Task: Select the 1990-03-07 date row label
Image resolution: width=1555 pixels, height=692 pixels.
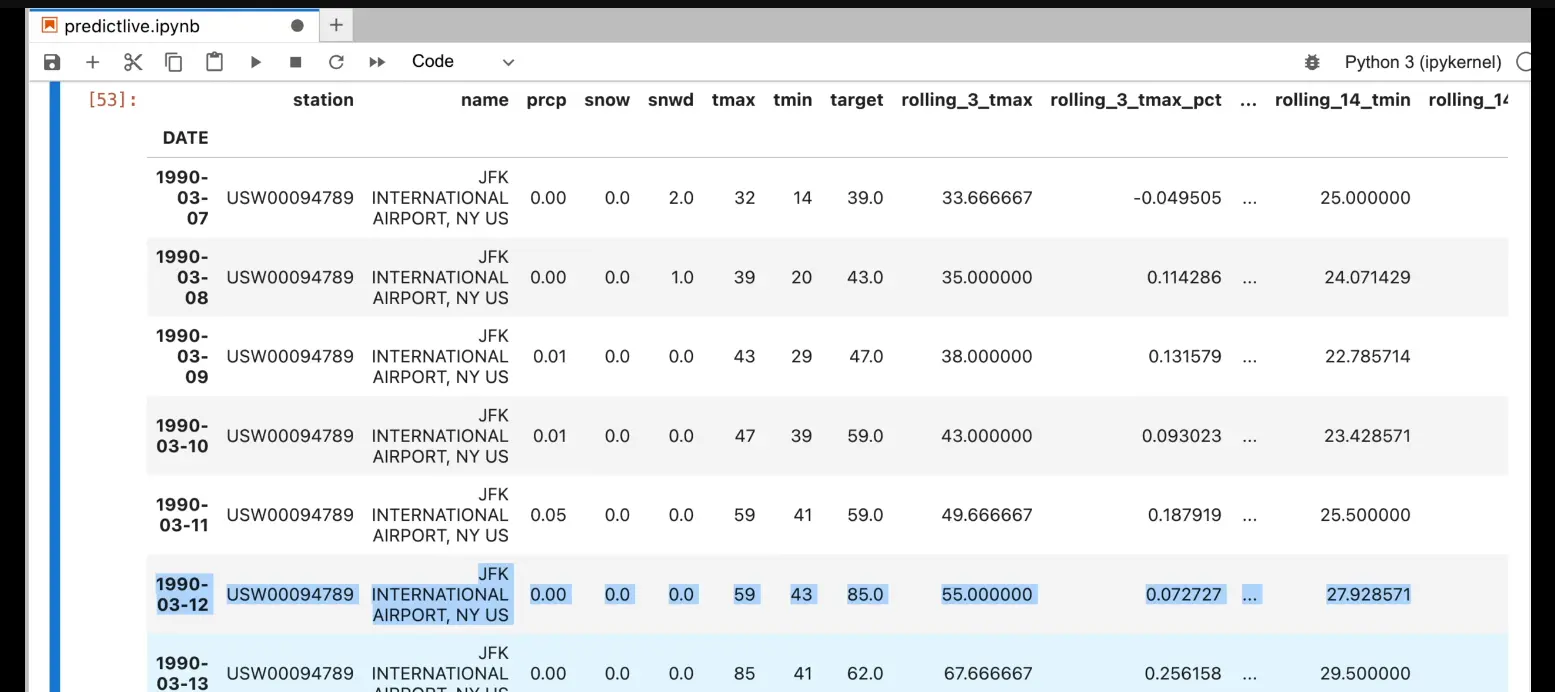Action: (x=183, y=197)
